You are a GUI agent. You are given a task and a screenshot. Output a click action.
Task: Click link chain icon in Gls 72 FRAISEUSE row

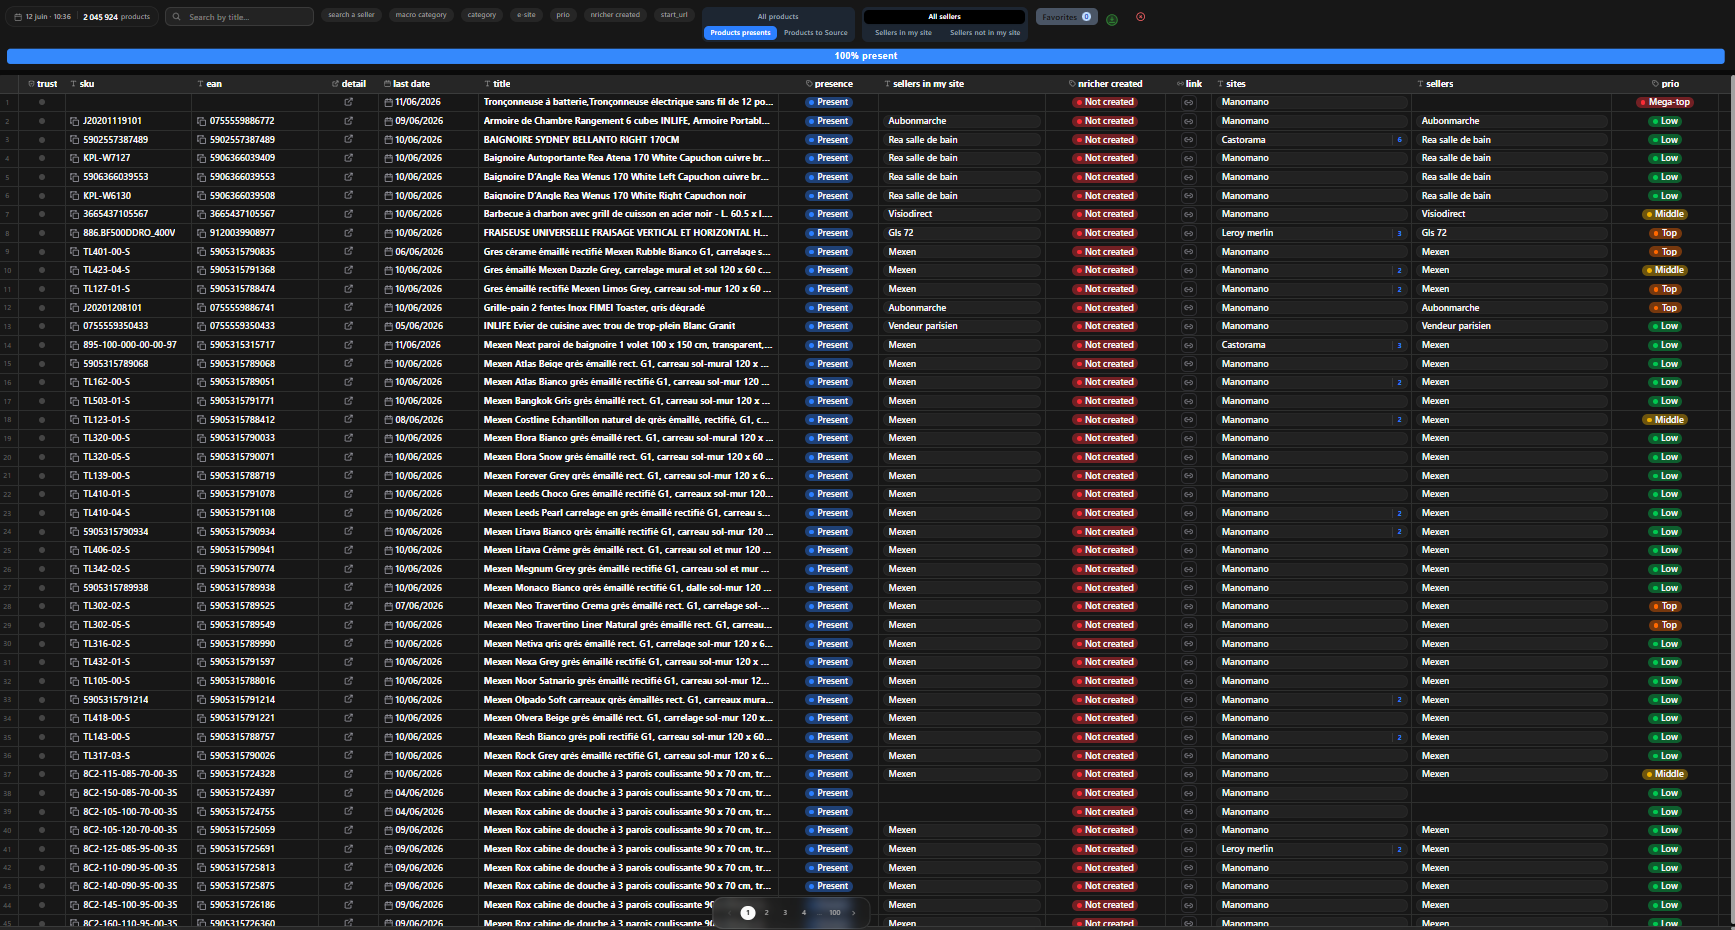(x=1189, y=233)
